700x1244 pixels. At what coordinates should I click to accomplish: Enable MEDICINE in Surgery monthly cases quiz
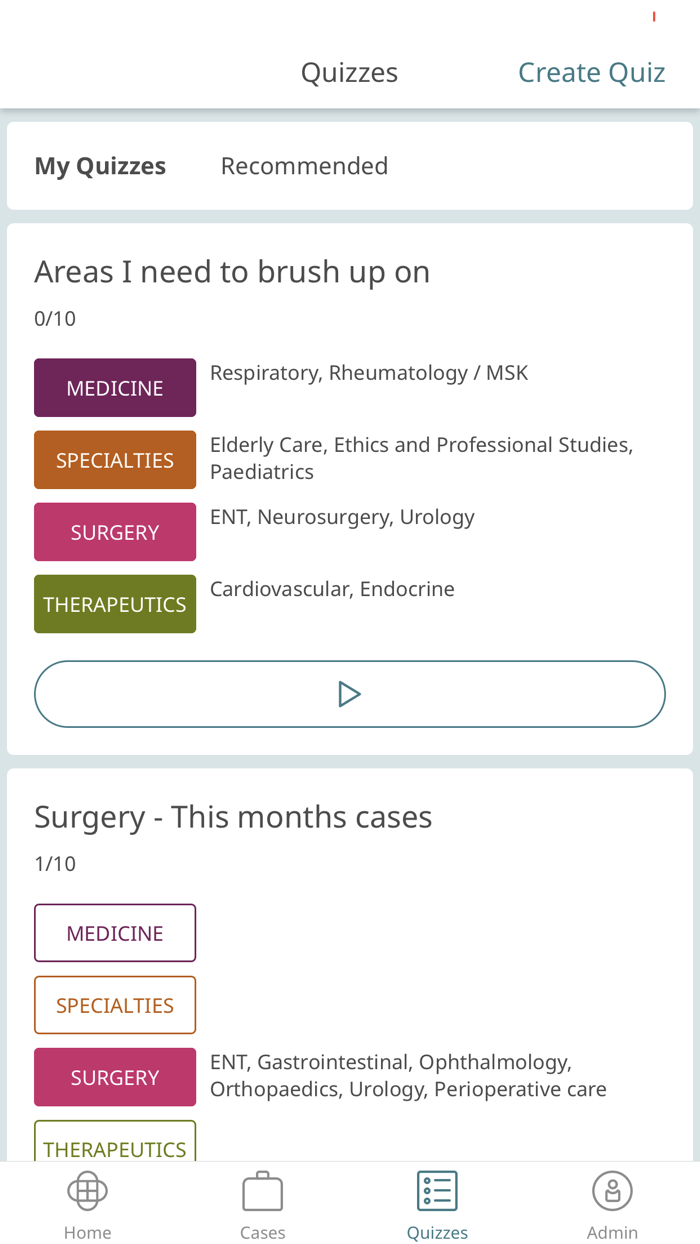(115, 932)
